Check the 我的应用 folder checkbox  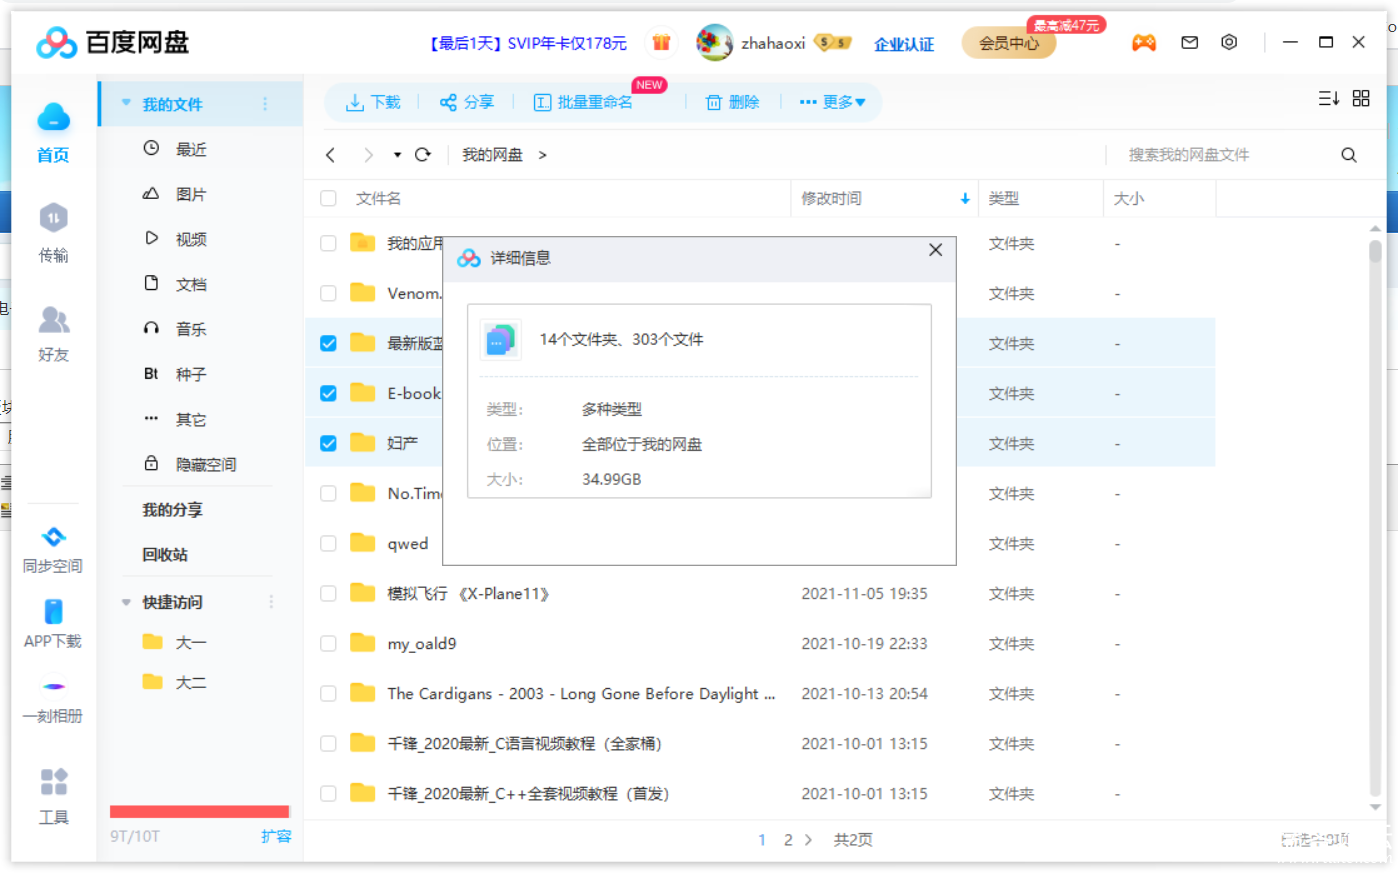[x=328, y=243]
